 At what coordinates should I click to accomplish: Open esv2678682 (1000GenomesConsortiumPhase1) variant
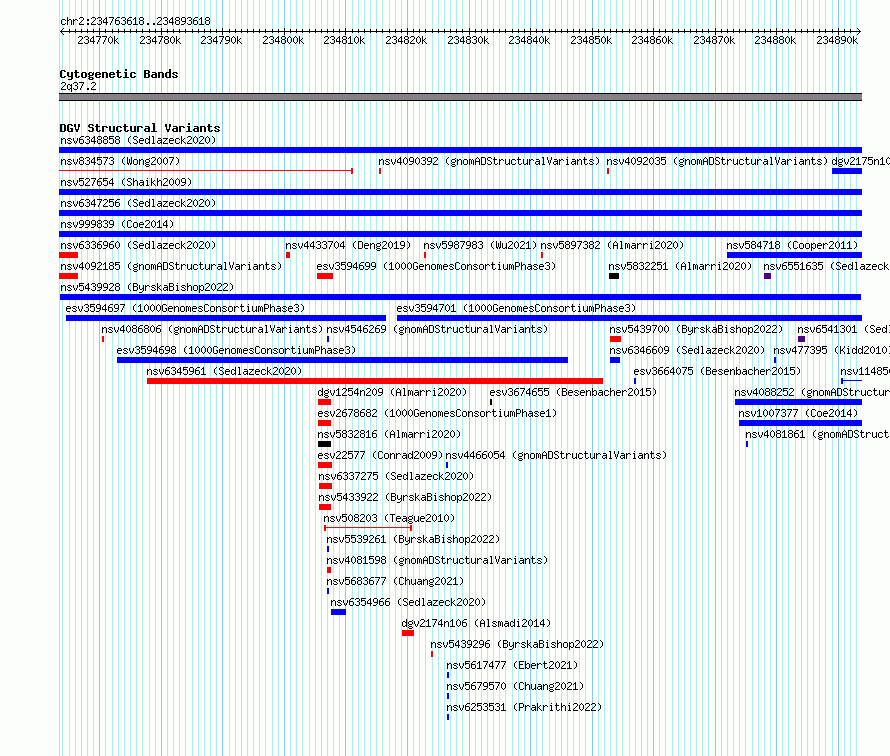tap(437, 413)
